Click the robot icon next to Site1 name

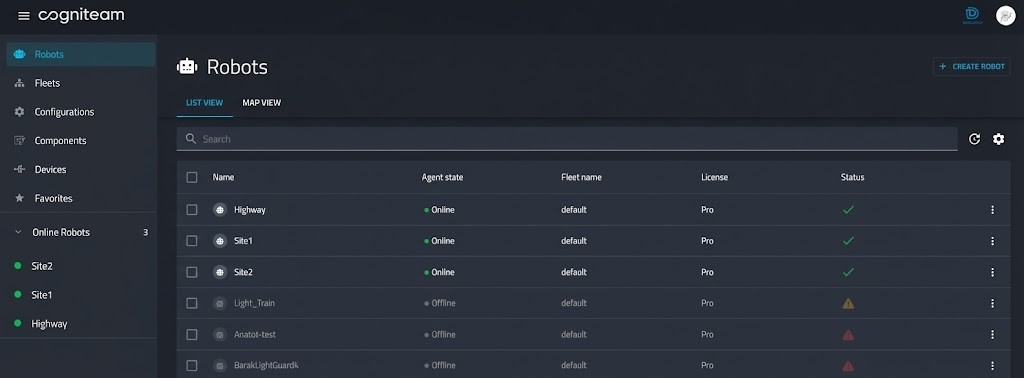coord(220,241)
